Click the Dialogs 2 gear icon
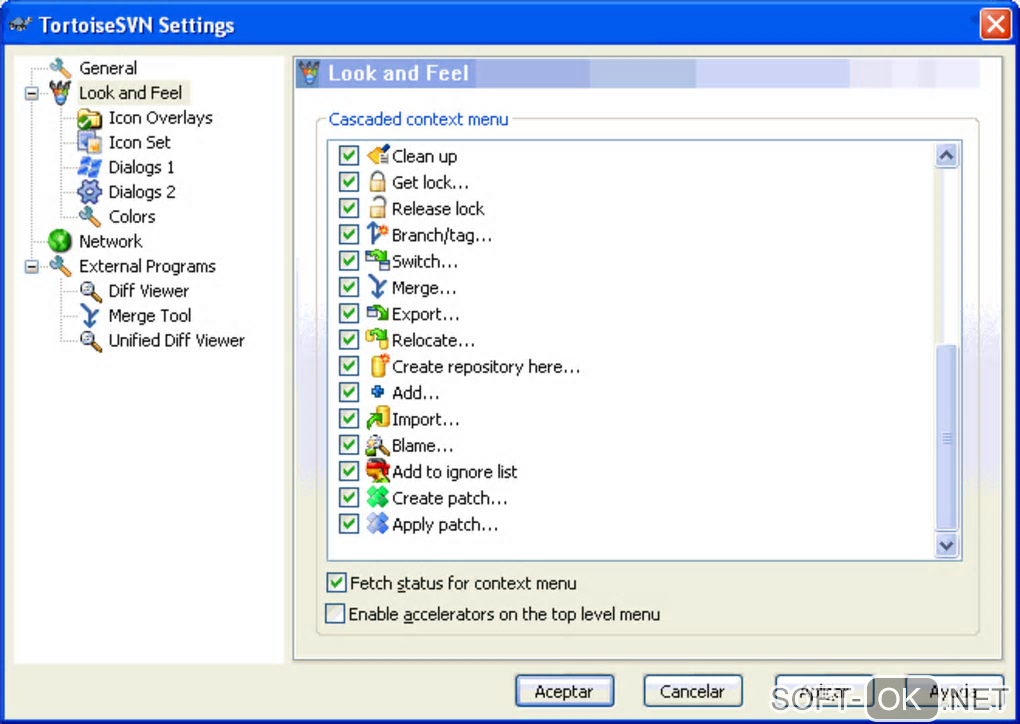The width and height of the screenshot is (1020, 724). (x=89, y=192)
